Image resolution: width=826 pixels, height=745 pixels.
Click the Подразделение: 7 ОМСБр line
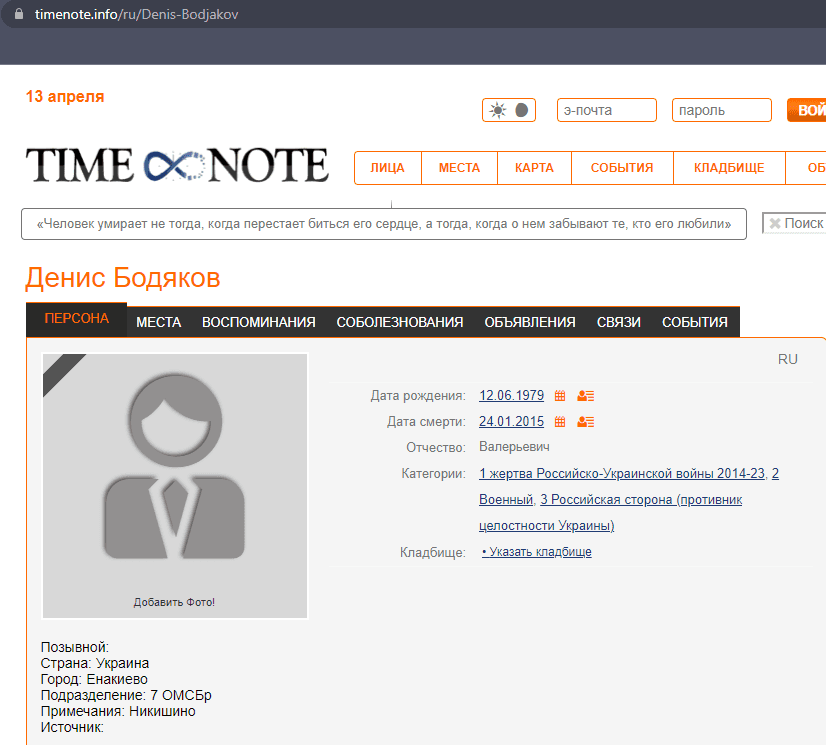126,695
